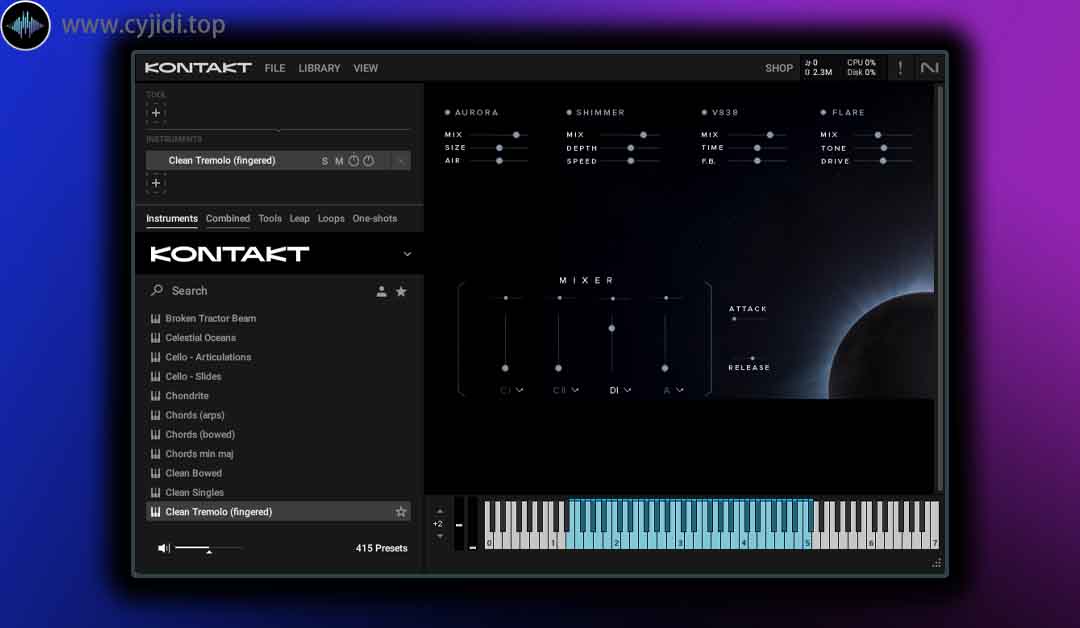Viewport: 1080px width, 628px height.
Task: Click piano icon next to Clean Bowed
Action: (x=156, y=473)
